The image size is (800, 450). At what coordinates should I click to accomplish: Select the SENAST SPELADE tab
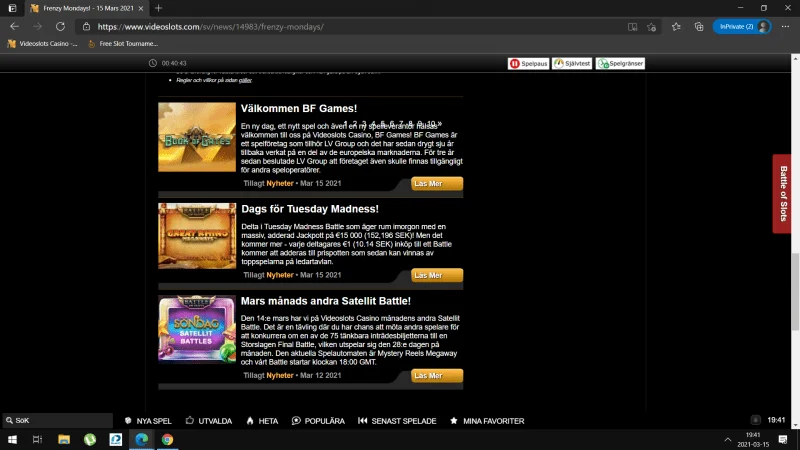pos(397,421)
